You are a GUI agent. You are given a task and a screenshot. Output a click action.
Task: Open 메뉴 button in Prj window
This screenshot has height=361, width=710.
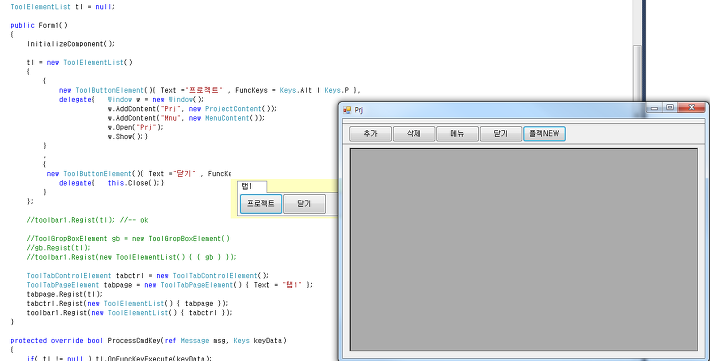(457, 134)
